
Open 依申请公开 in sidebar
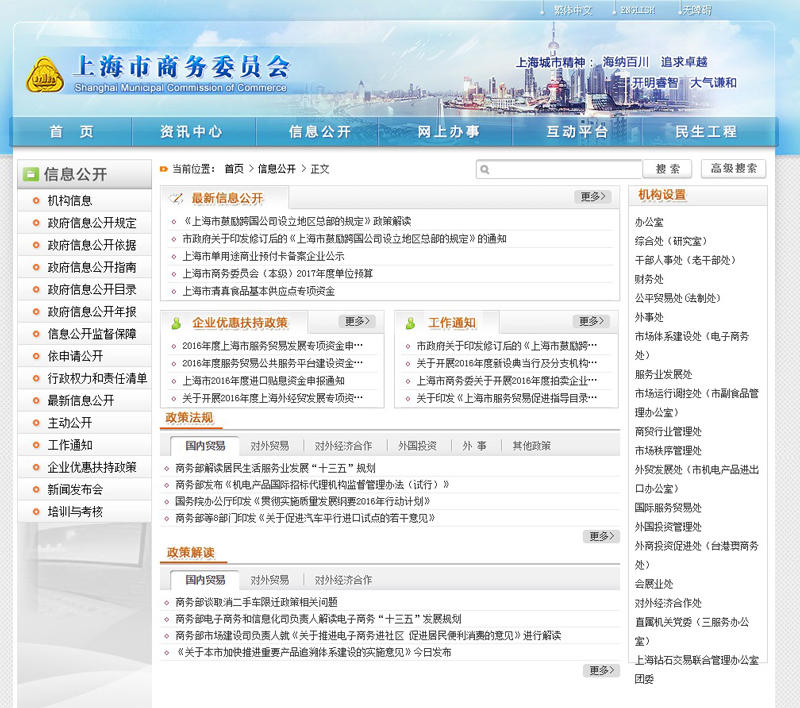pos(76,356)
